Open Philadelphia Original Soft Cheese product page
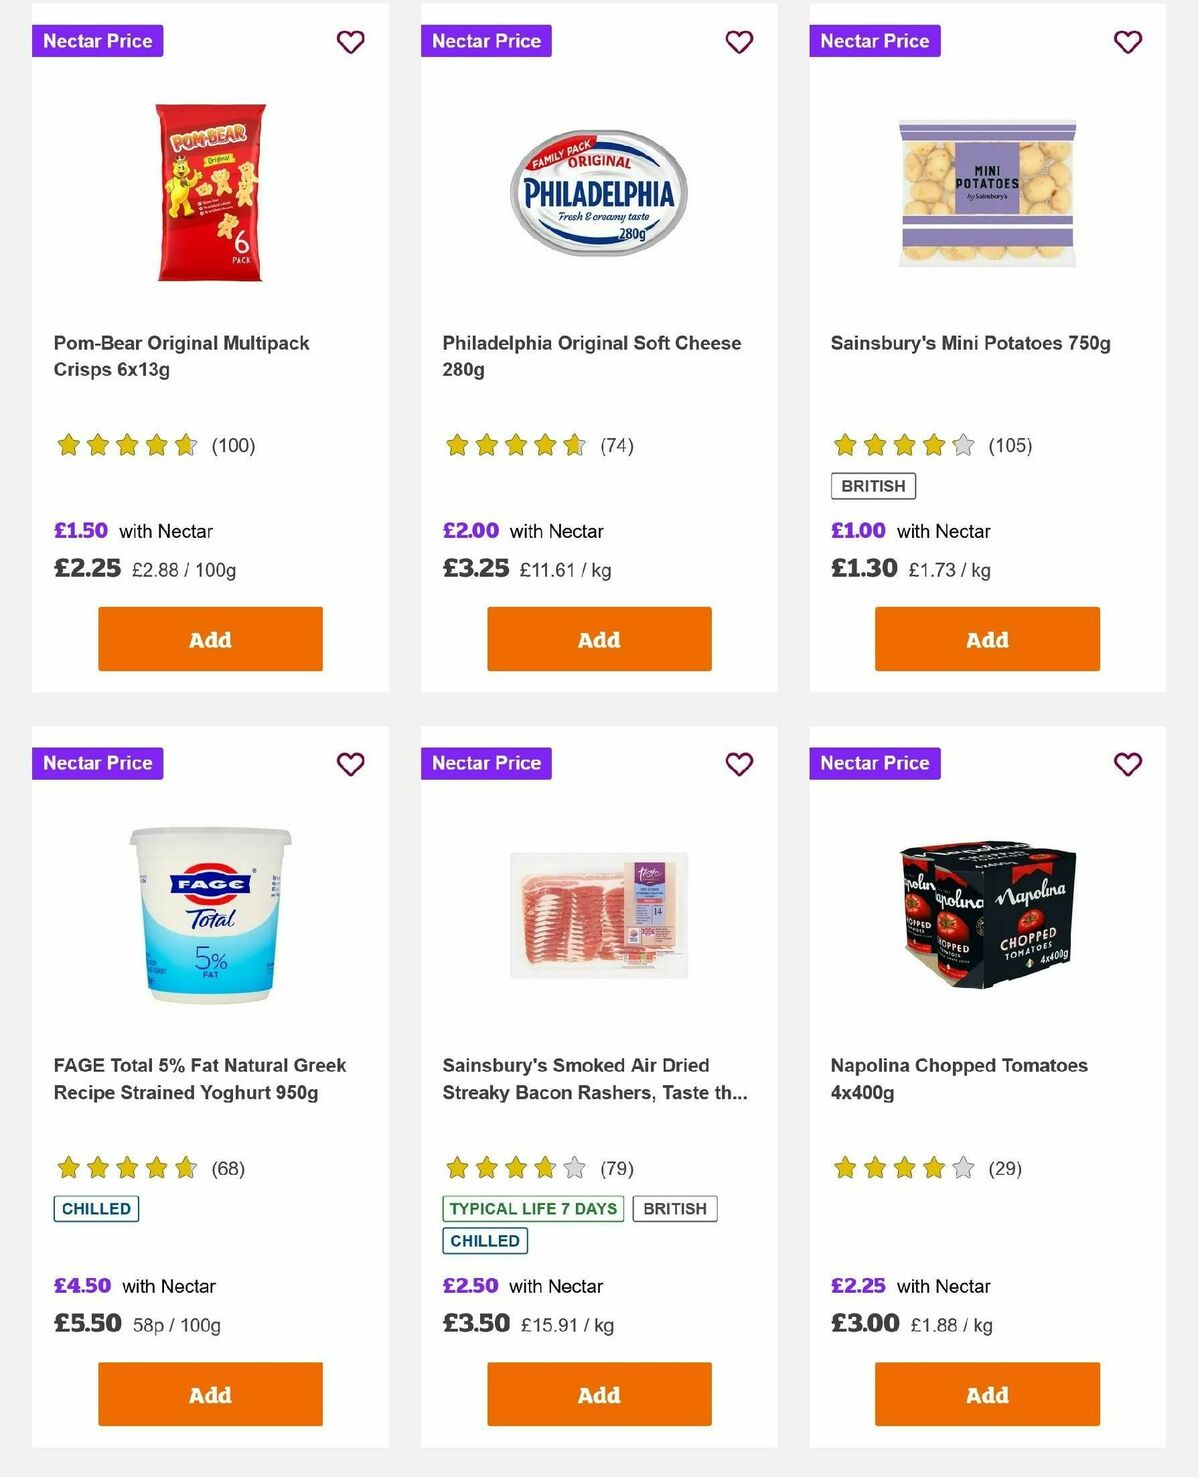Image resolution: width=1200 pixels, height=1479 pixels. pyautogui.click(x=591, y=355)
